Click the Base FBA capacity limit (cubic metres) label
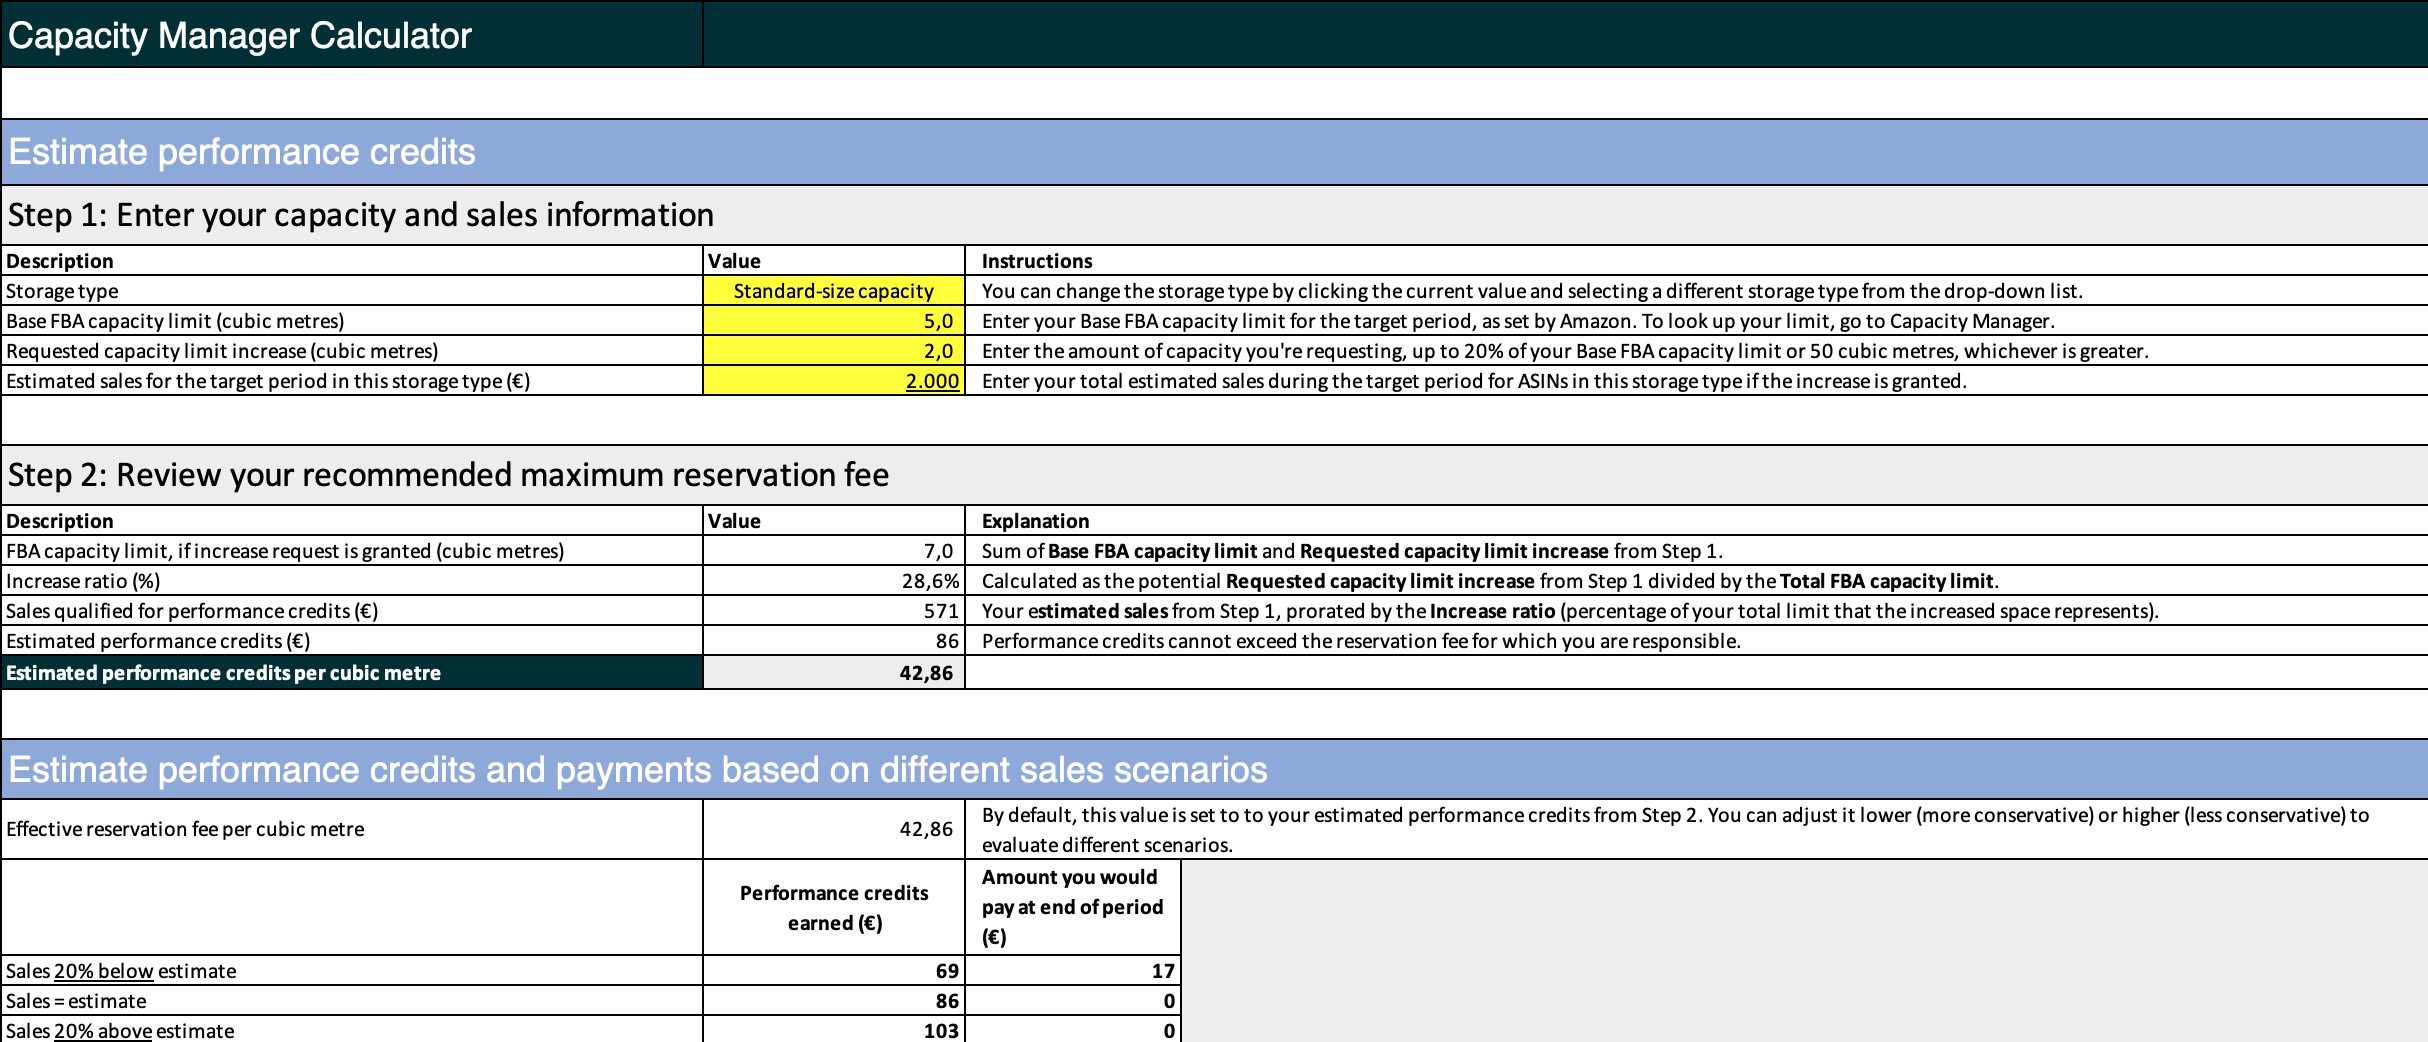This screenshot has height=1042, width=2428. (175, 321)
